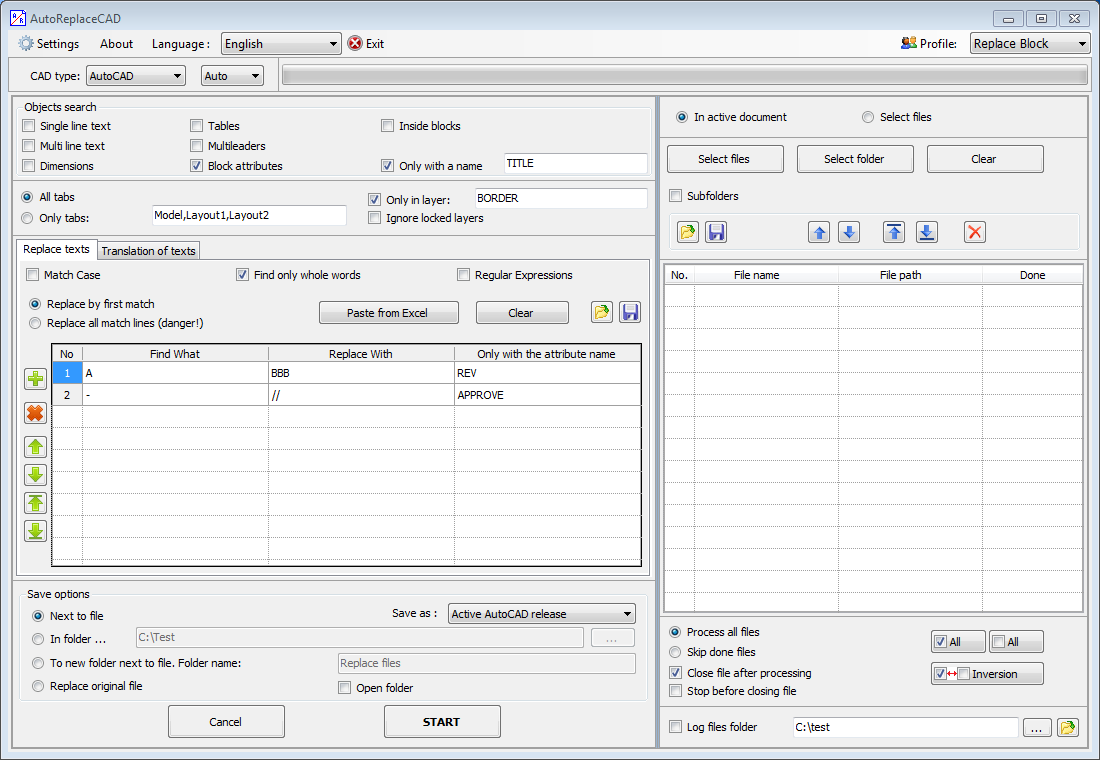Open the Profile Replace Block dropdown
This screenshot has height=760, width=1100.
(1030, 44)
